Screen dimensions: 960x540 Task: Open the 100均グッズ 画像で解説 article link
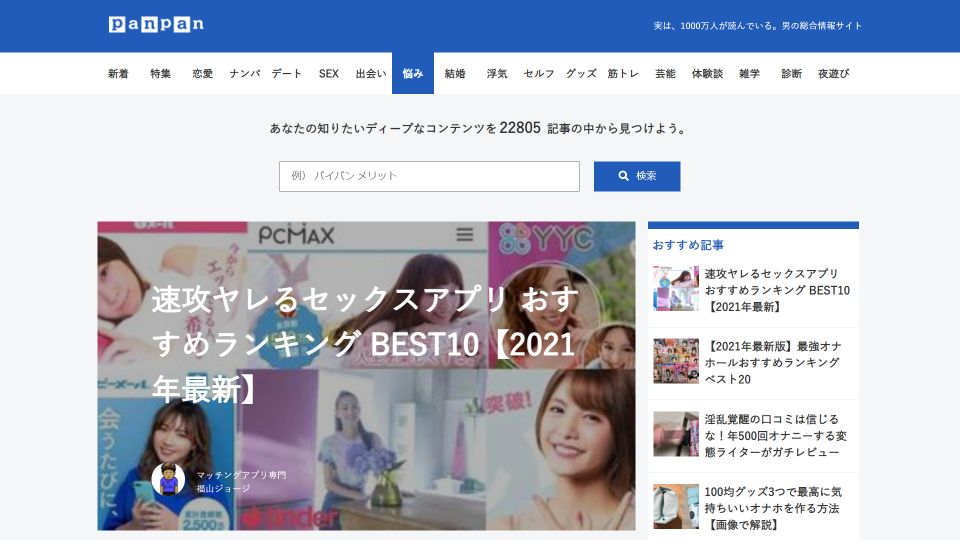775,507
